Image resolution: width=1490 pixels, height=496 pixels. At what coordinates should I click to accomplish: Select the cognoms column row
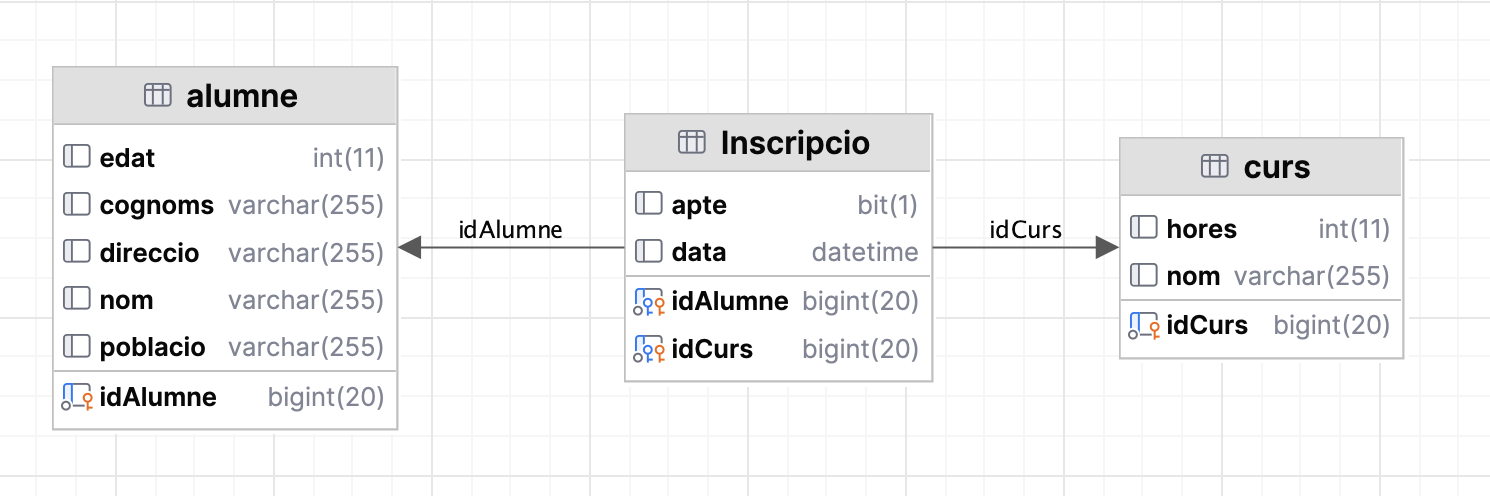[x=157, y=205]
